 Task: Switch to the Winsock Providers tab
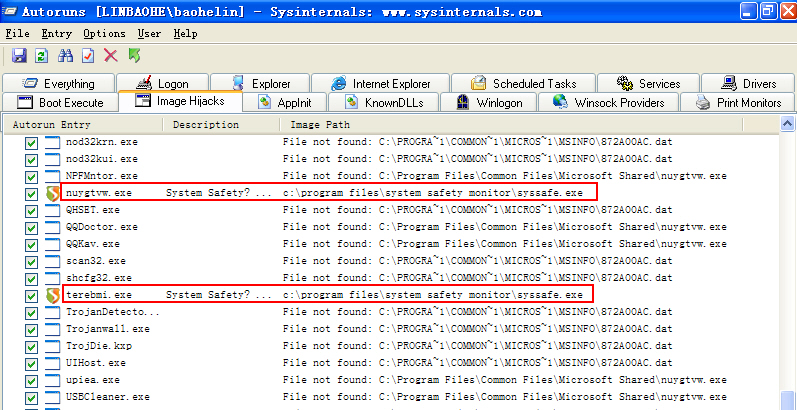point(608,102)
